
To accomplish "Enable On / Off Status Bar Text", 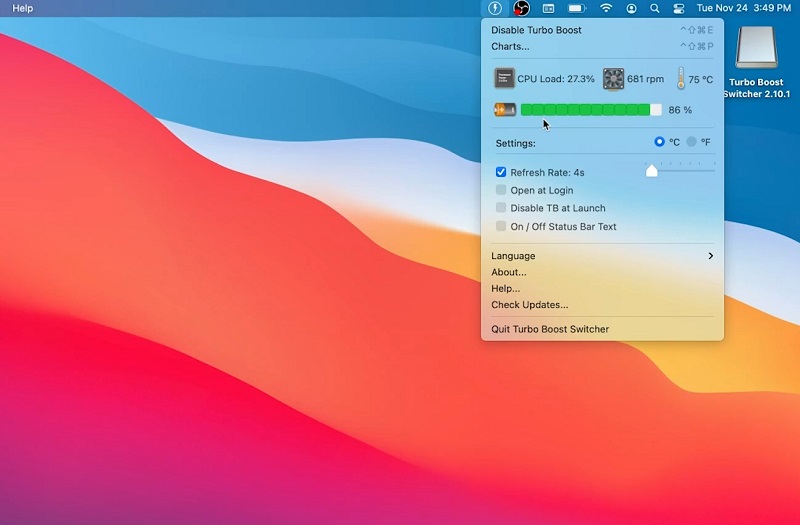I will coord(501,226).
